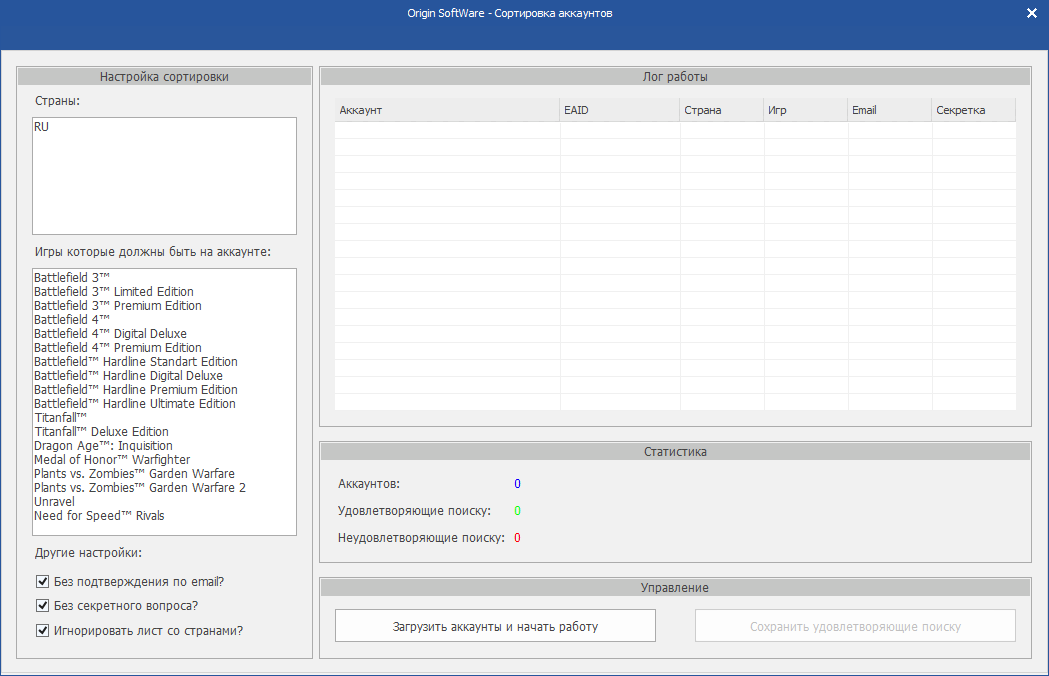Uncheck 'Без секретного вопроса?' option

43,606
